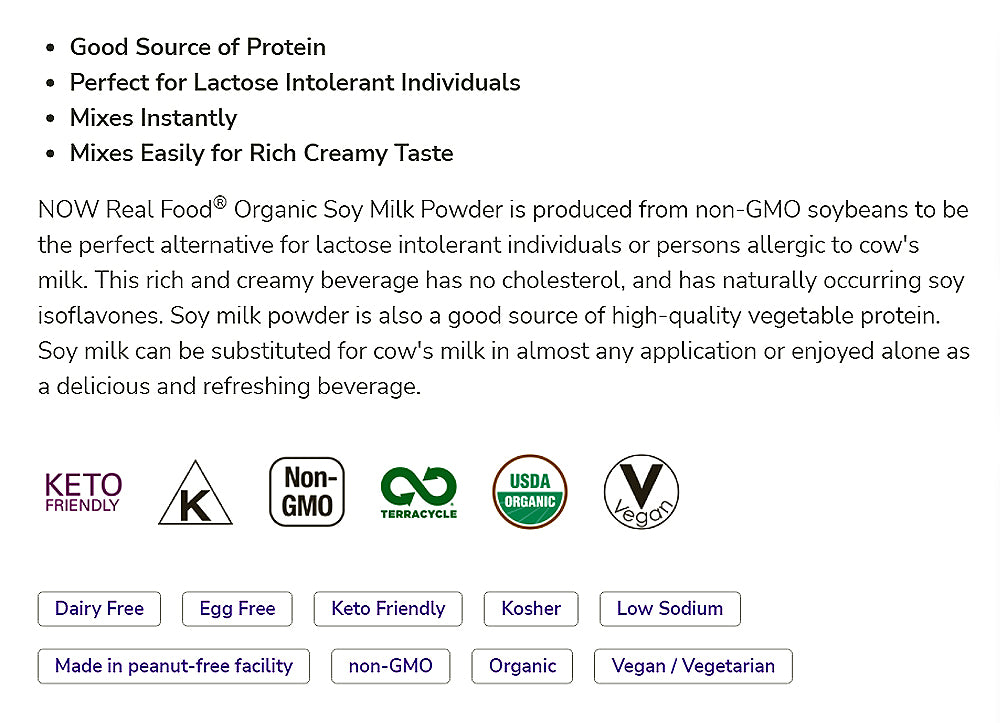Click the Keto Friendly badge icon

click(x=83, y=492)
